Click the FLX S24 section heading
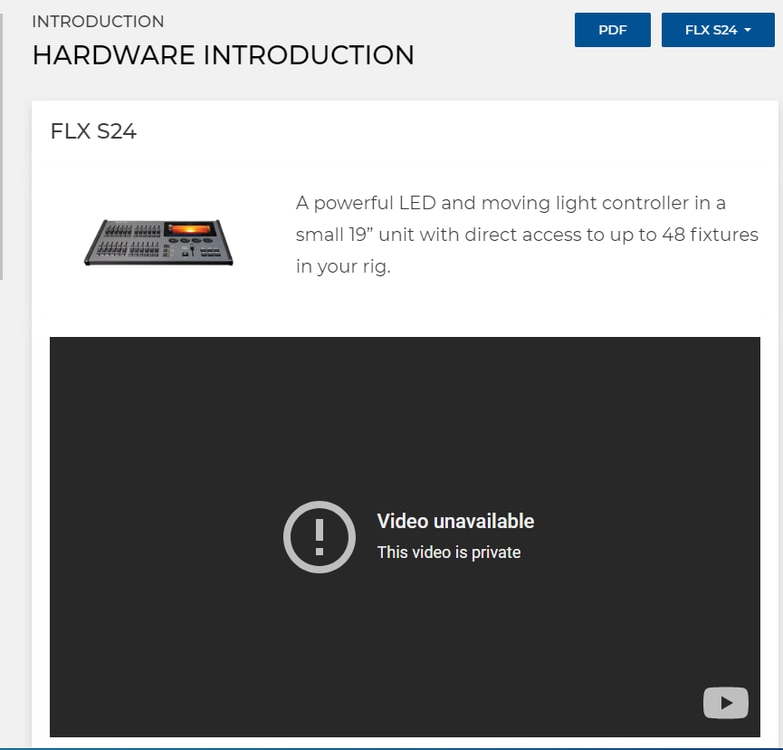This screenshot has height=750, width=783. [x=93, y=131]
